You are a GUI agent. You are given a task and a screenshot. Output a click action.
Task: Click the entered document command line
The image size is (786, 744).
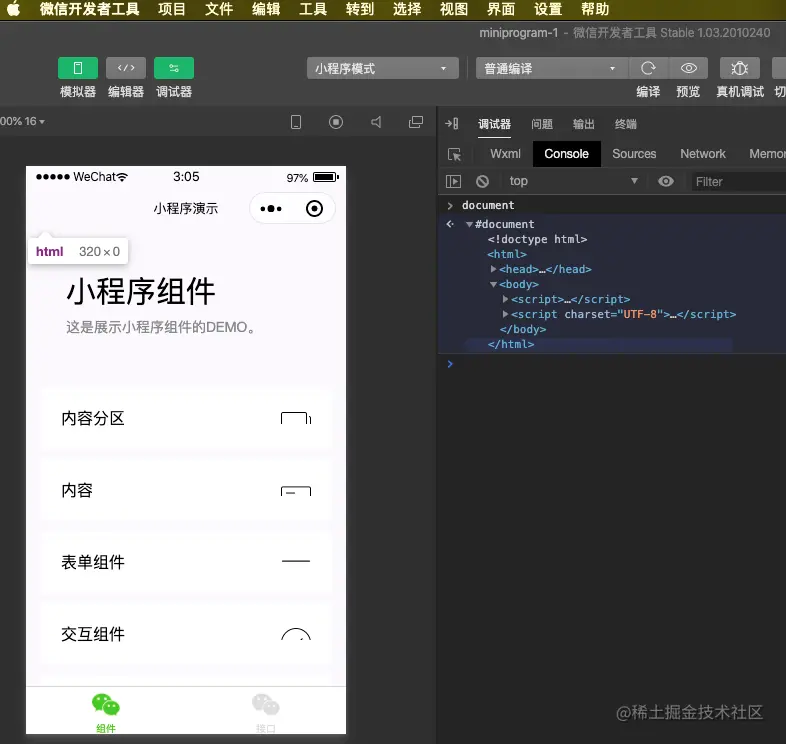pyautogui.click(x=488, y=205)
